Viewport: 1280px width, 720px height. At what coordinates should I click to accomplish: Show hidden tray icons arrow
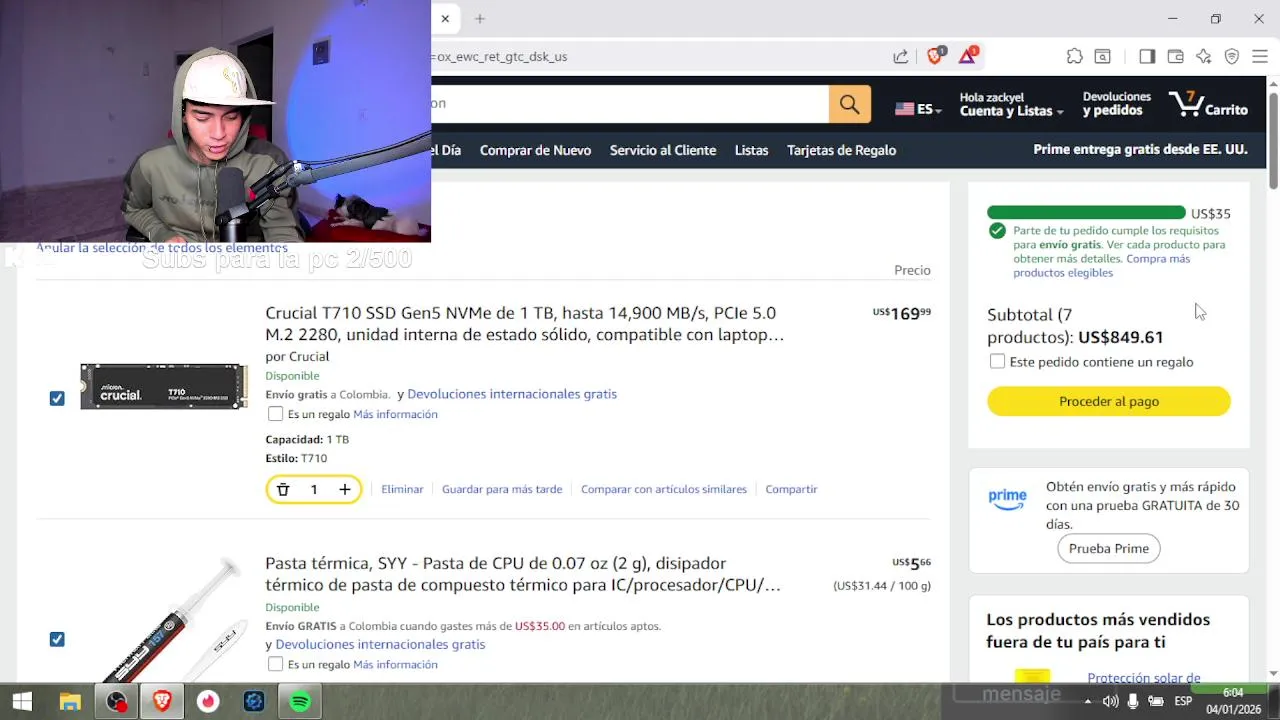[1088, 702]
